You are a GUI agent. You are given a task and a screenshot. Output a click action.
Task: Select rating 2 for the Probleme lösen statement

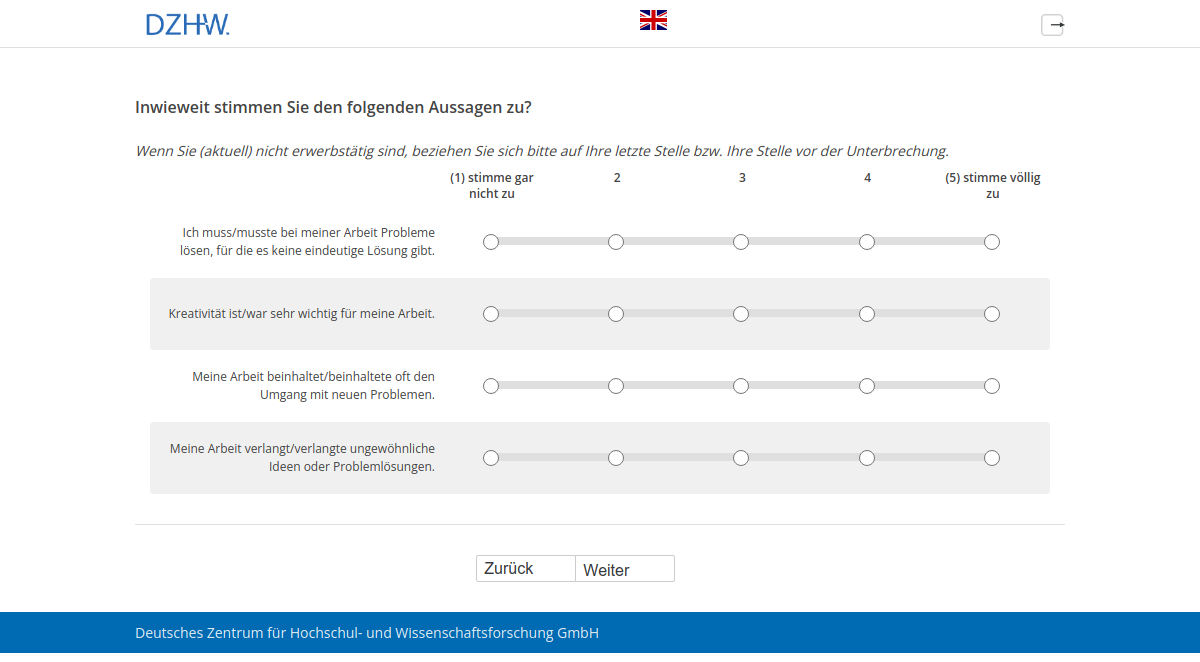[x=616, y=241]
